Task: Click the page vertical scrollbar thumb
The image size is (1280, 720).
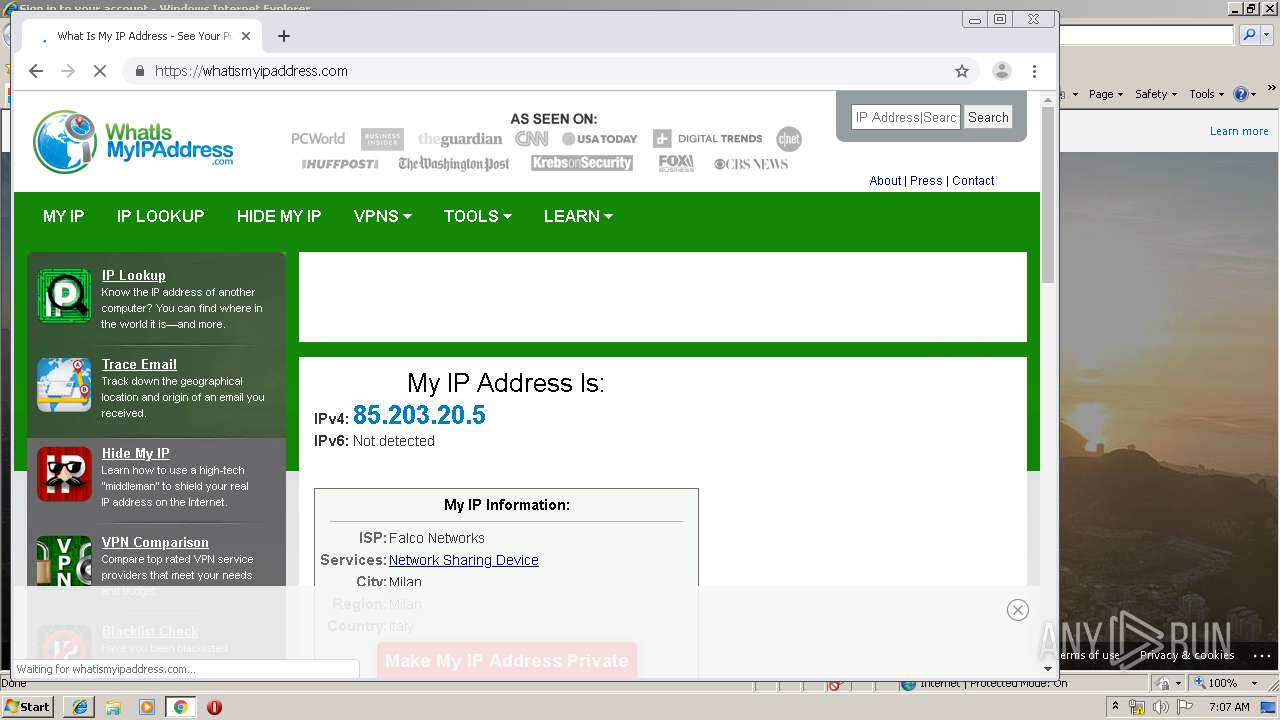Action: point(1048,195)
